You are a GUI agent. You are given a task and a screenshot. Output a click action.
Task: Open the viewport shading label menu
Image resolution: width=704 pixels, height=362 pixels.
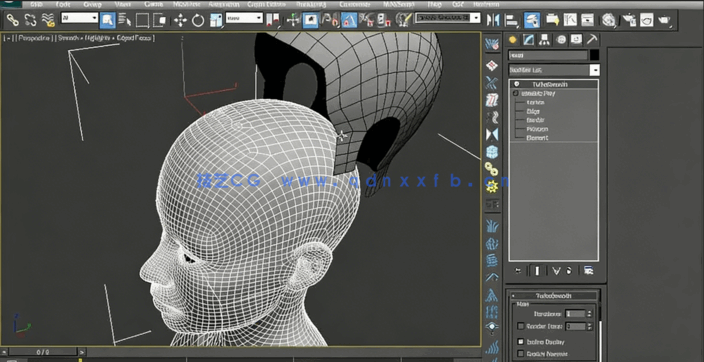coord(106,38)
